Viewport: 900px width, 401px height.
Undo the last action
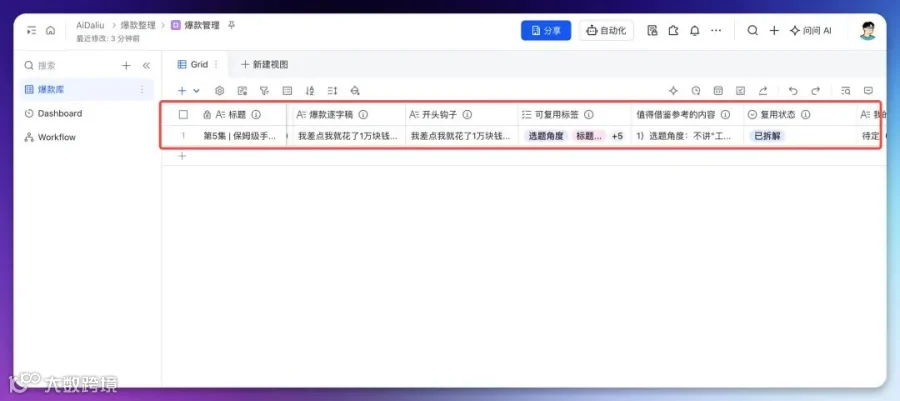tap(793, 91)
